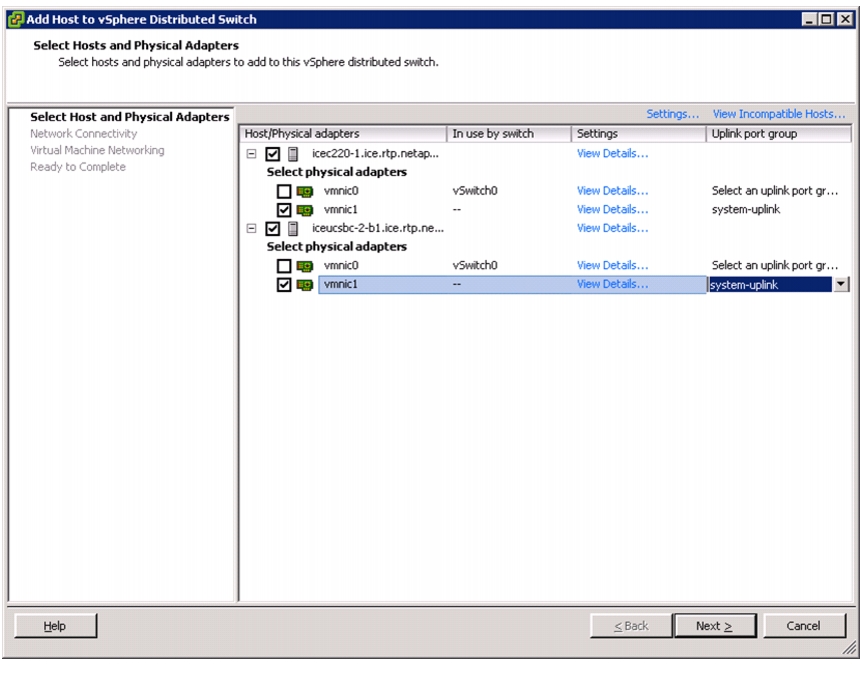The height and width of the screenshot is (684, 860).
Task: Select the icec220-1.ice.rtp.netap... host name
Action: [375, 154]
